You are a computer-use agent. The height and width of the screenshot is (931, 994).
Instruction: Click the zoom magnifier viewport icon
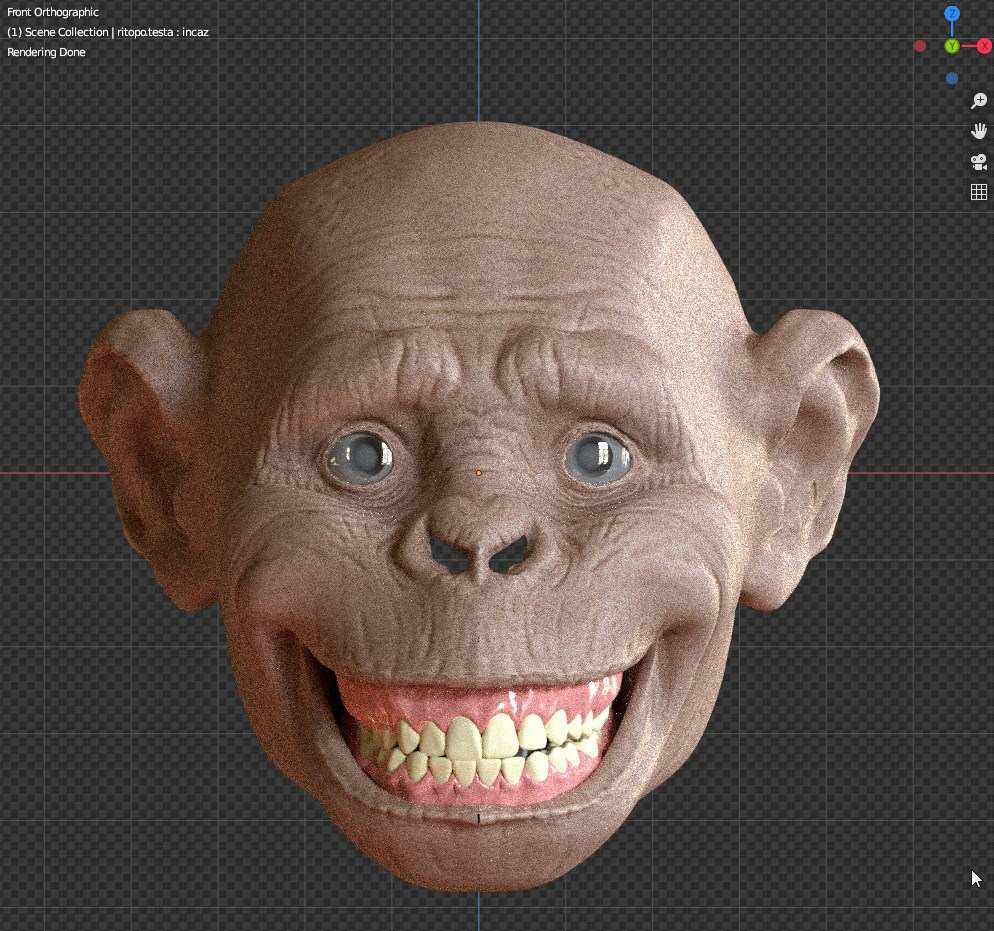tap(979, 101)
